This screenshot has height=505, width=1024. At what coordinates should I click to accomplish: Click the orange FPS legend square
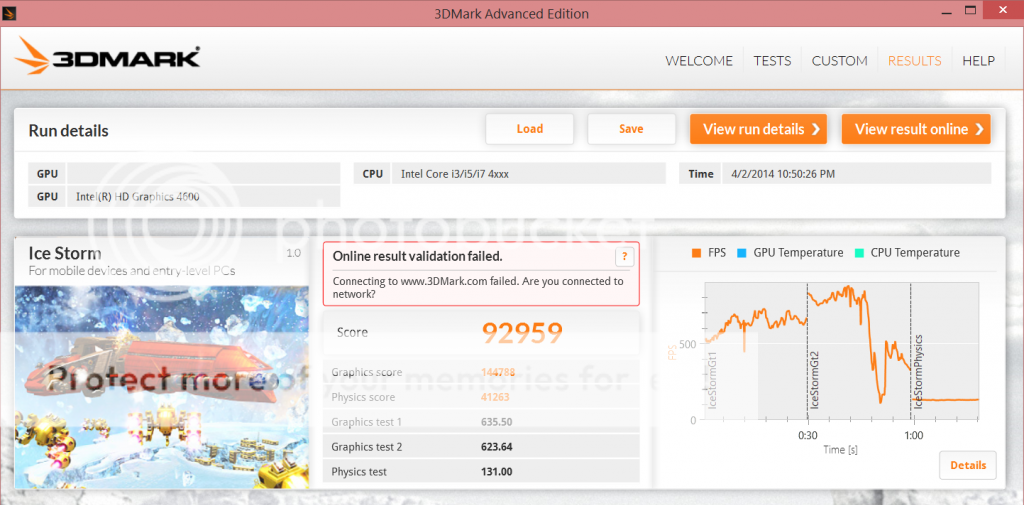(695, 253)
